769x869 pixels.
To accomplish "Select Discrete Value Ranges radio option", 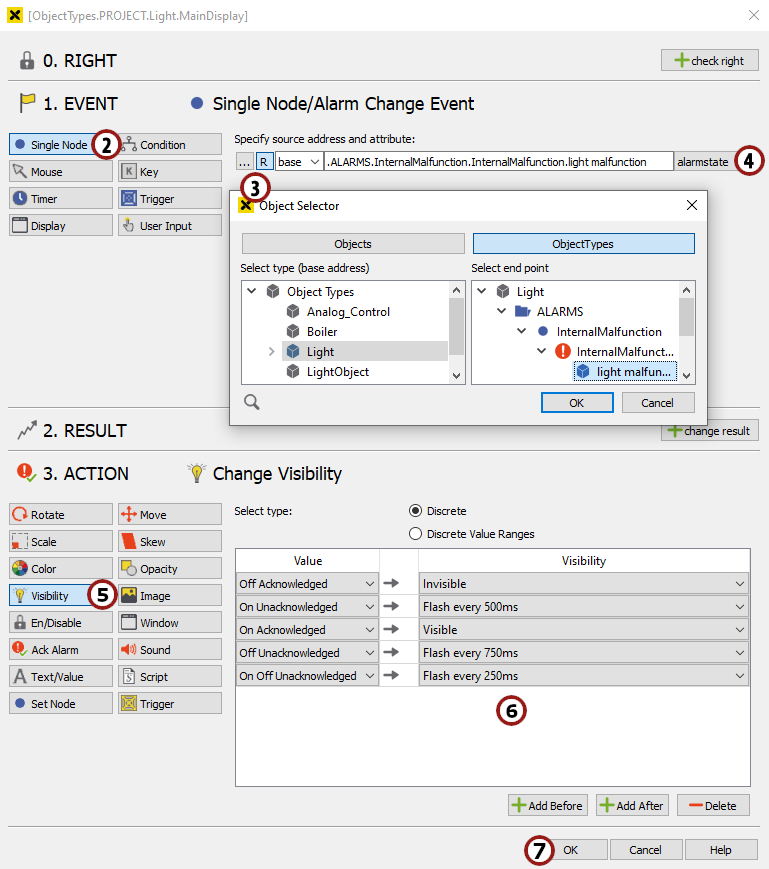I will [416, 534].
